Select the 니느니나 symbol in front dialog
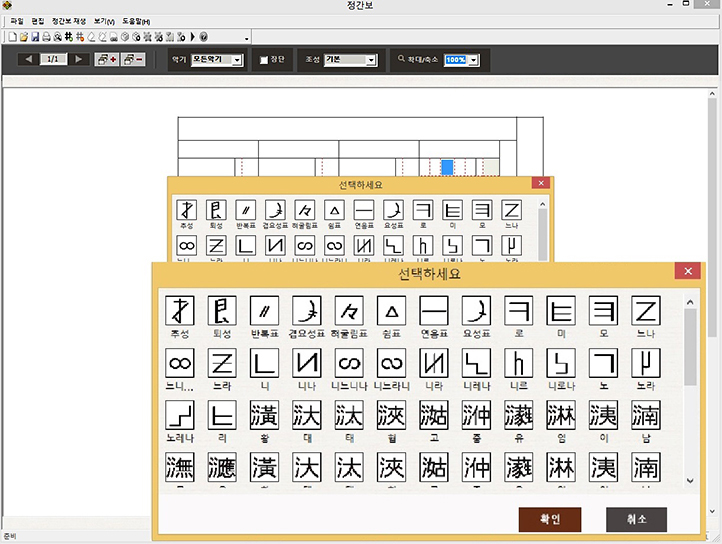 pyautogui.click(x=349, y=363)
